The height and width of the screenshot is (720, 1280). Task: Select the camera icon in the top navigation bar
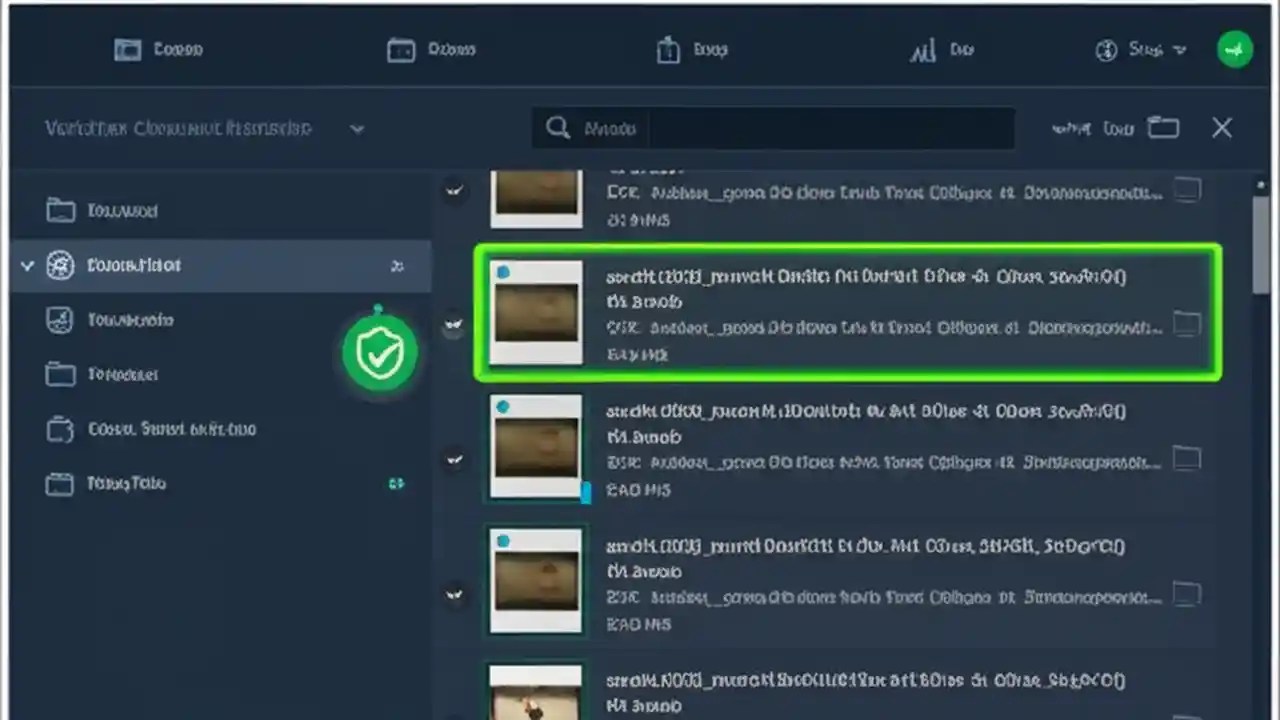pyautogui.click(x=127, y=48)
